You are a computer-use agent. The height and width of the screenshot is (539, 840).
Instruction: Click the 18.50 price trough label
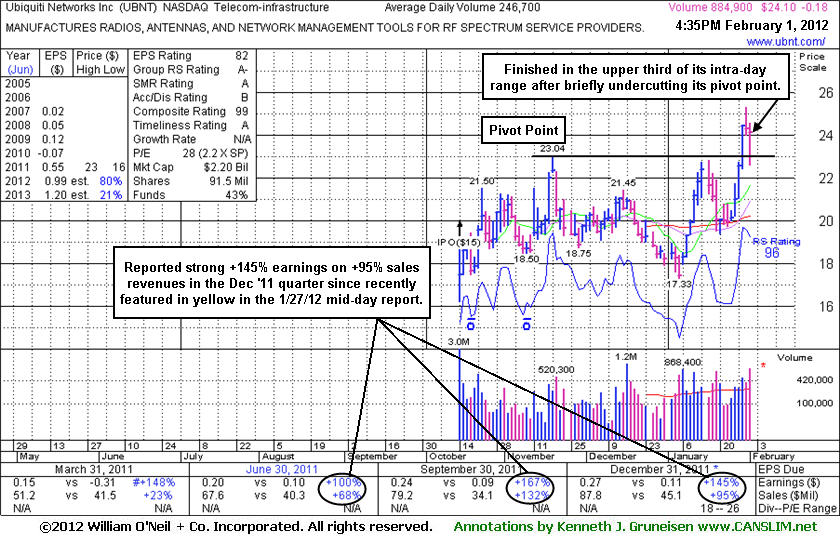527,259
